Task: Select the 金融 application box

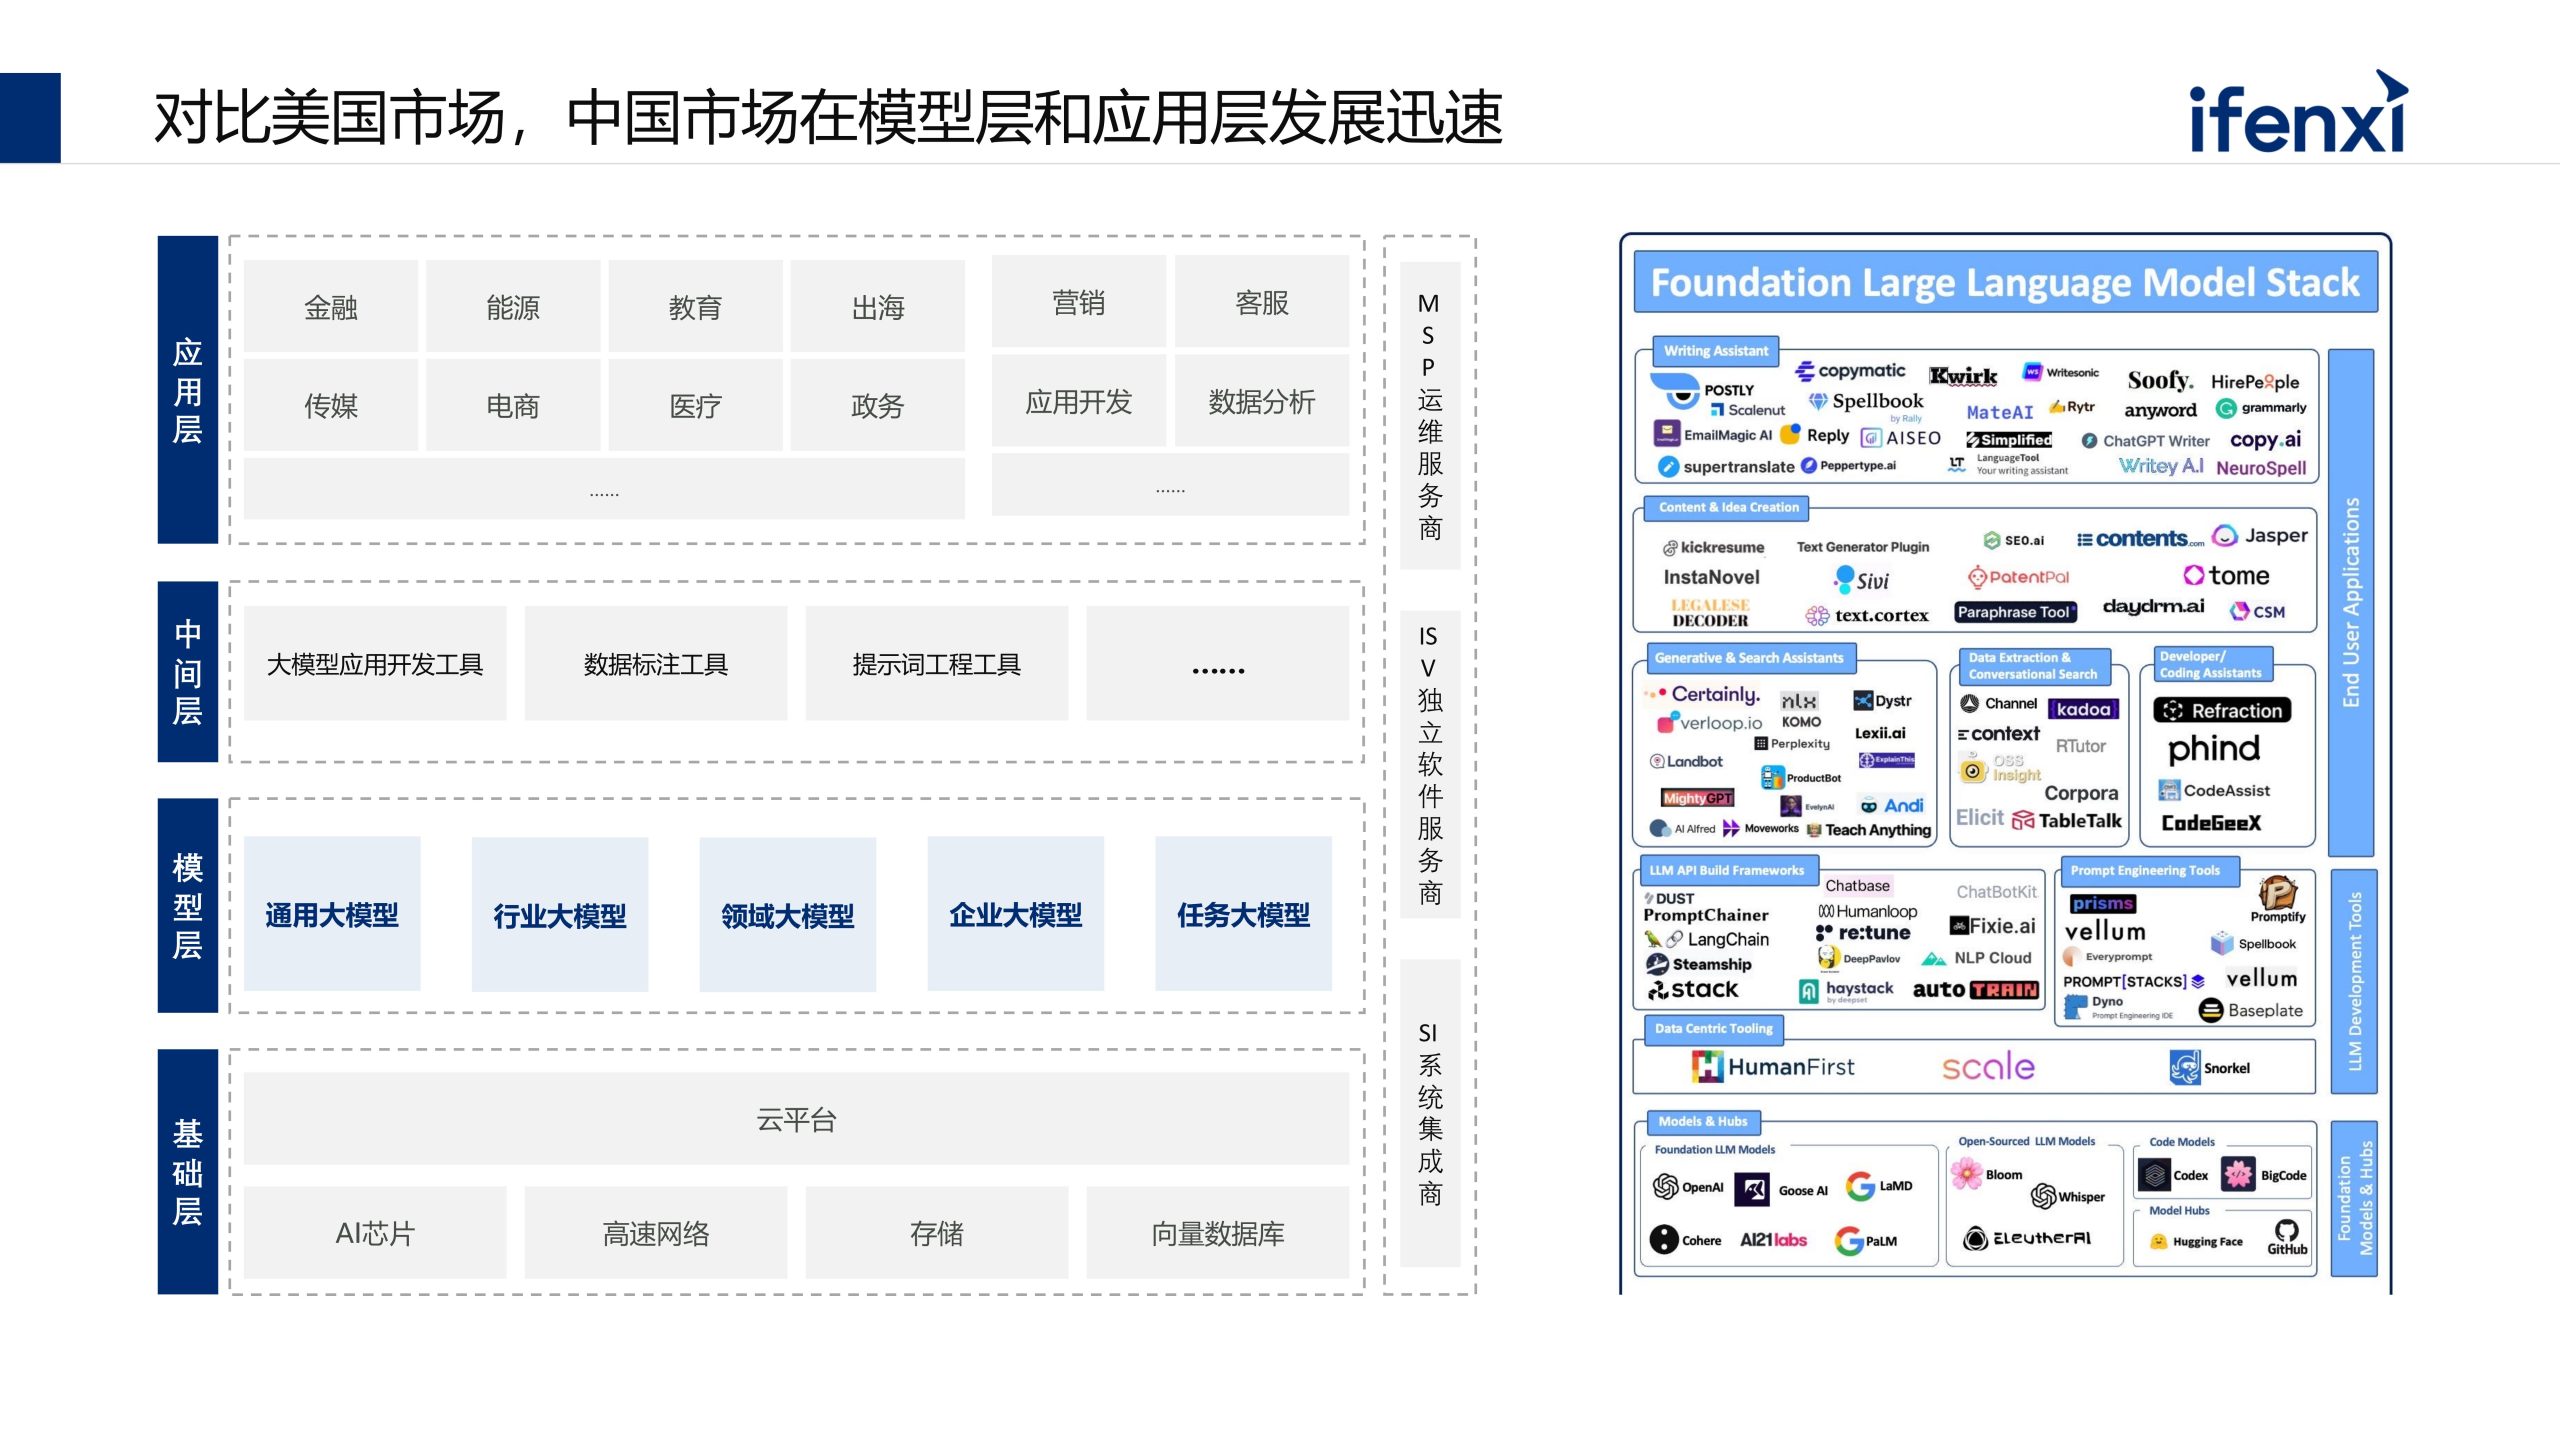Action: point(330,306)
